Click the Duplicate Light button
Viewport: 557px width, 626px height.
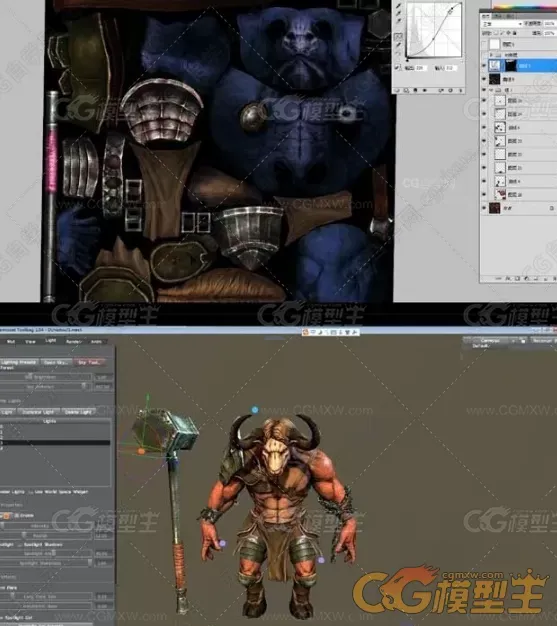pyautogui.click(x=39, y=412)
